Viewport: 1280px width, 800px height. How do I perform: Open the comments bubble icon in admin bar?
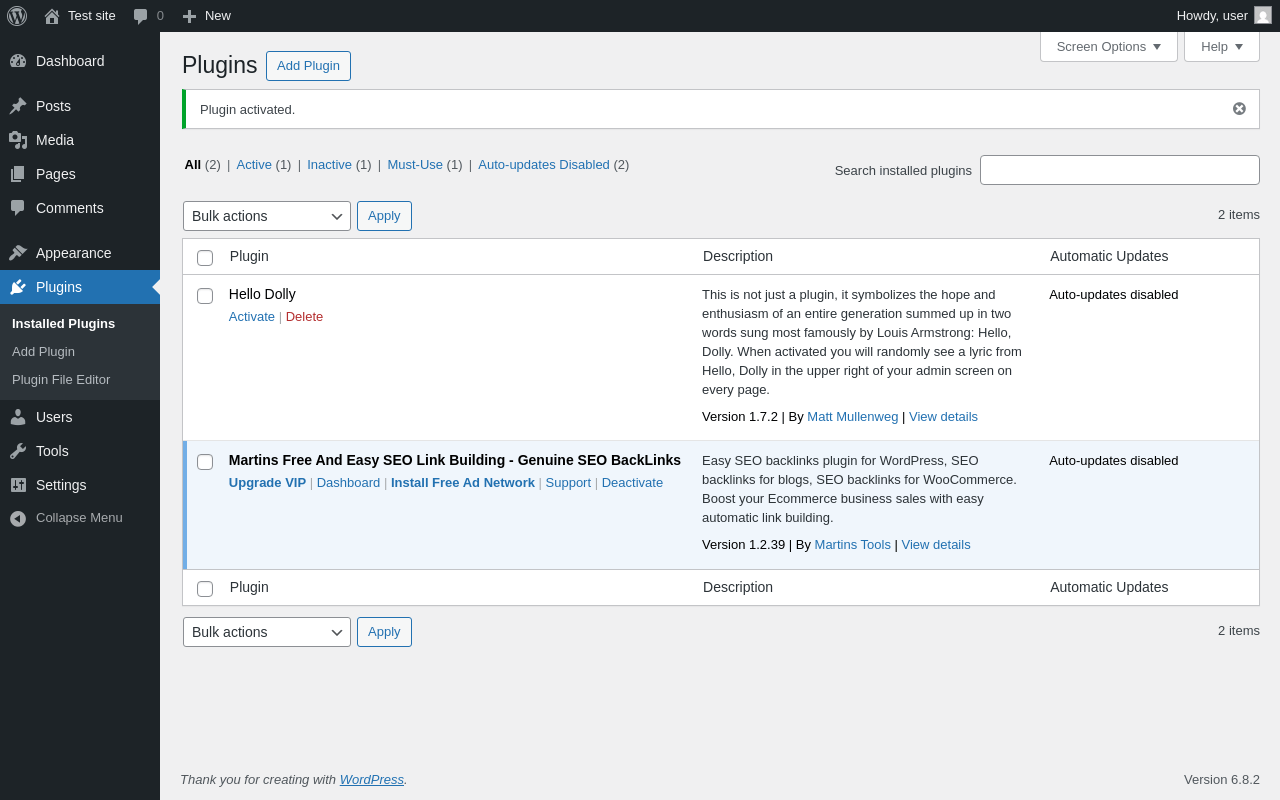[x=141, y=16]
